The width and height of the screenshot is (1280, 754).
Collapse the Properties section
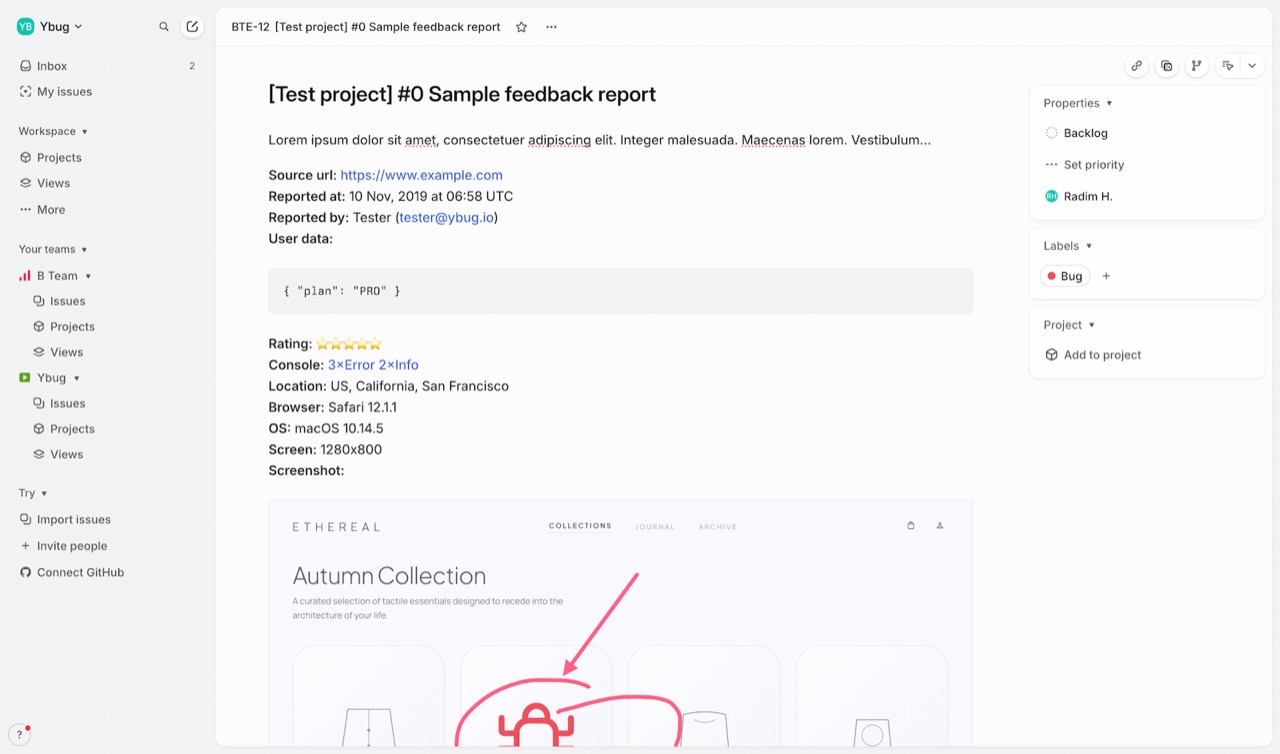[x=1078, y=103]
